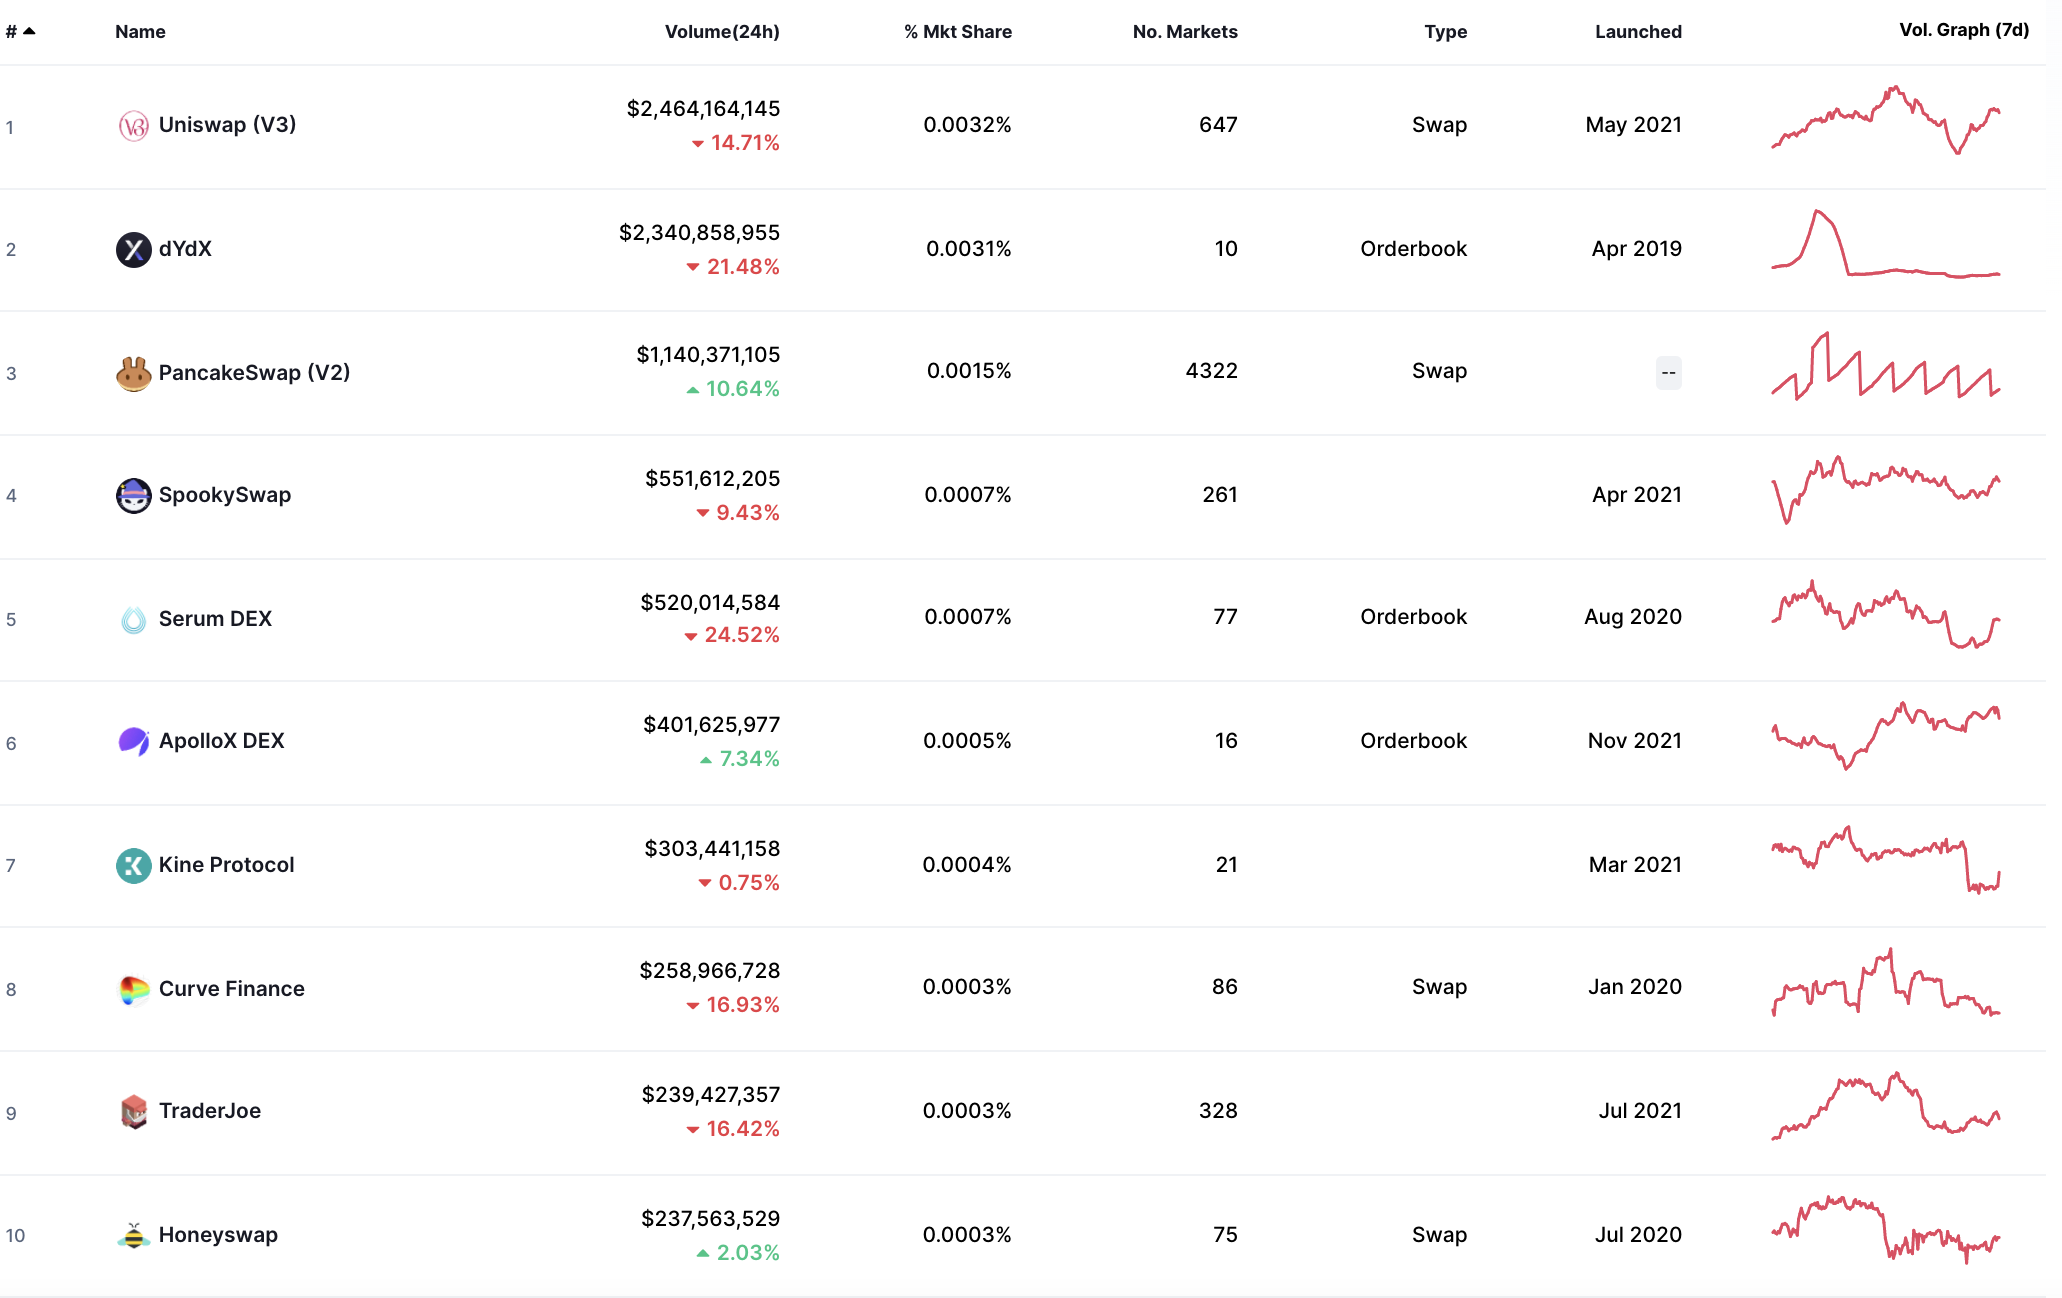This screenshot has width=2062, height=1298.
Task: Click dYdX's 7-day volume sparkline
Action: pos(1884,249)
